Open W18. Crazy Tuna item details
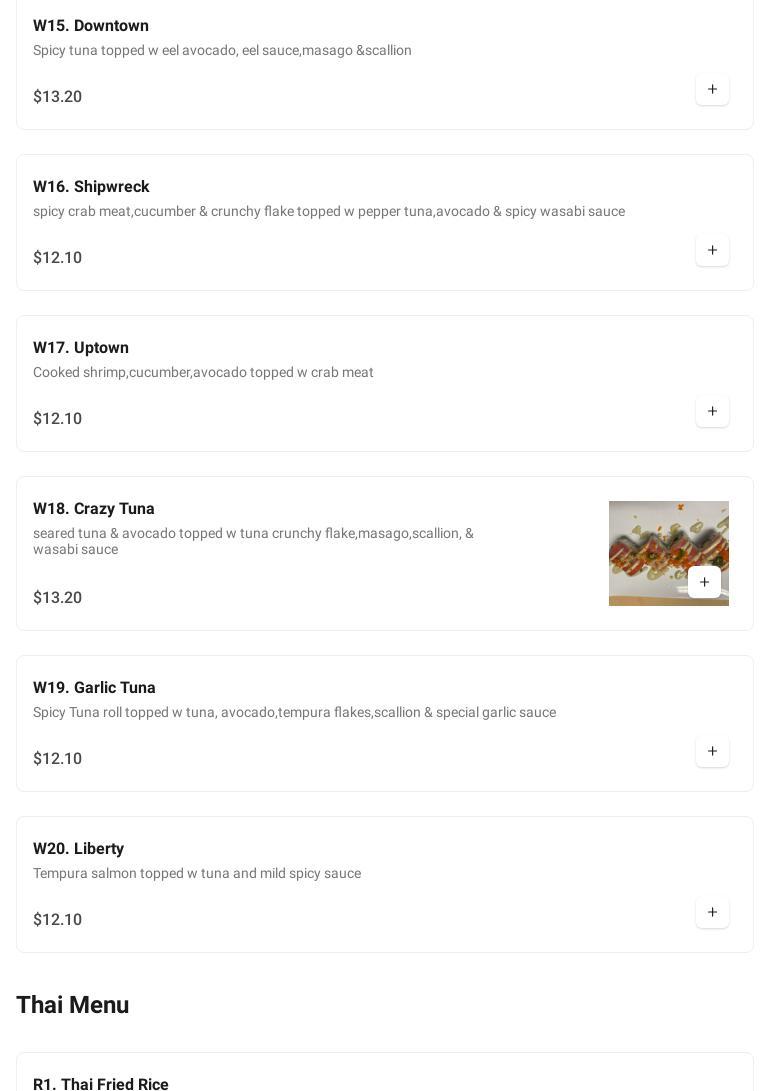 (94, 509)
